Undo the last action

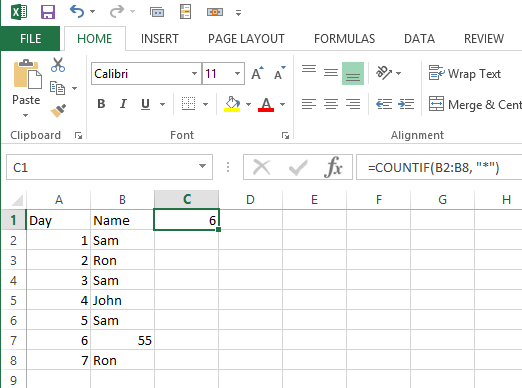point(77,12)
